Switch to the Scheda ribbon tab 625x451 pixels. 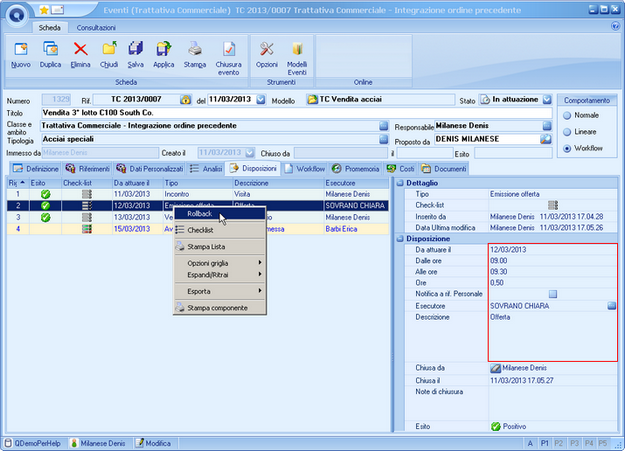(49, 28)
